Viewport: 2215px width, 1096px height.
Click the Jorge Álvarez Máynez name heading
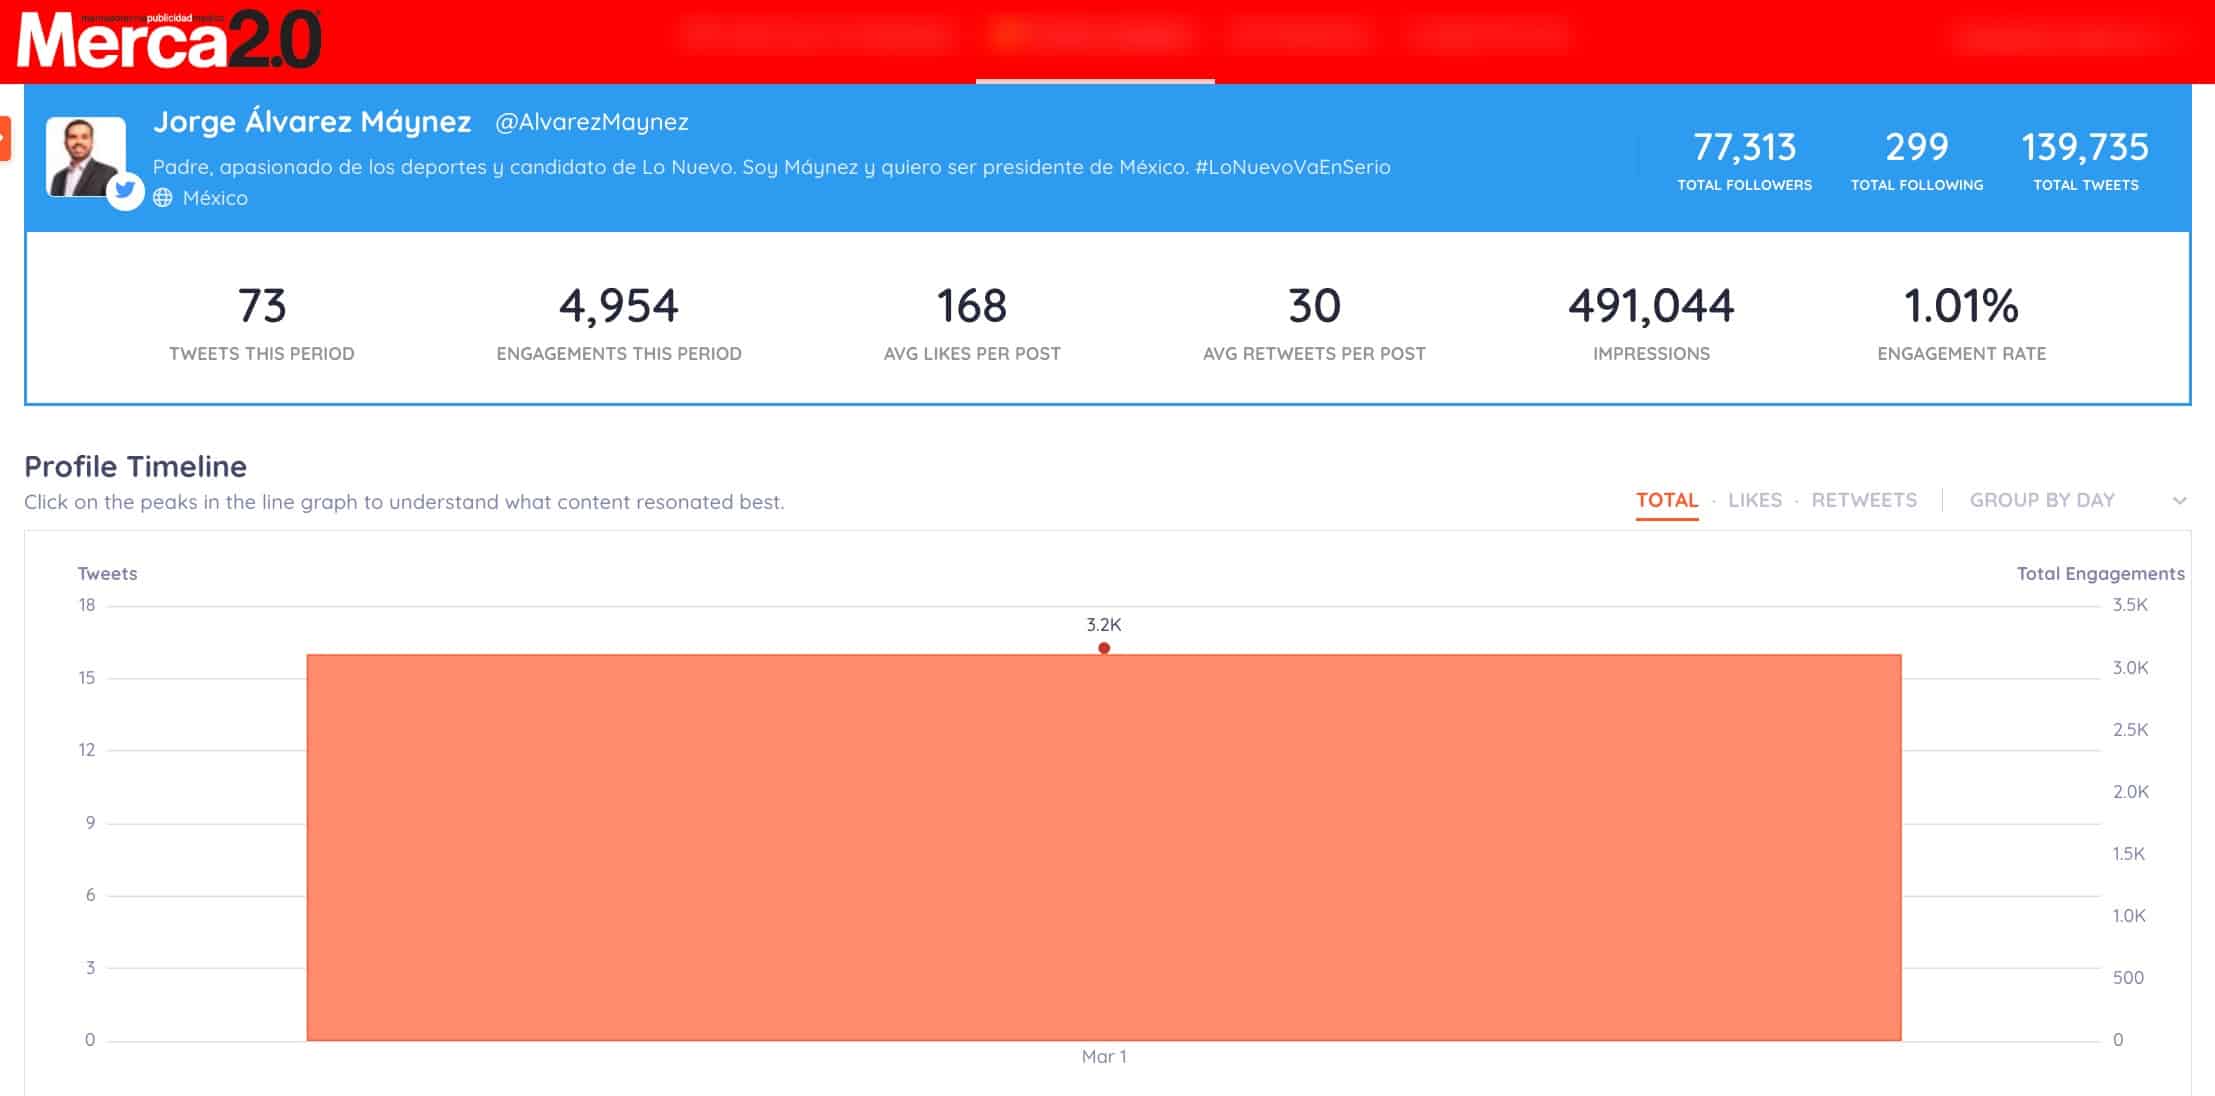coord(312,122)
